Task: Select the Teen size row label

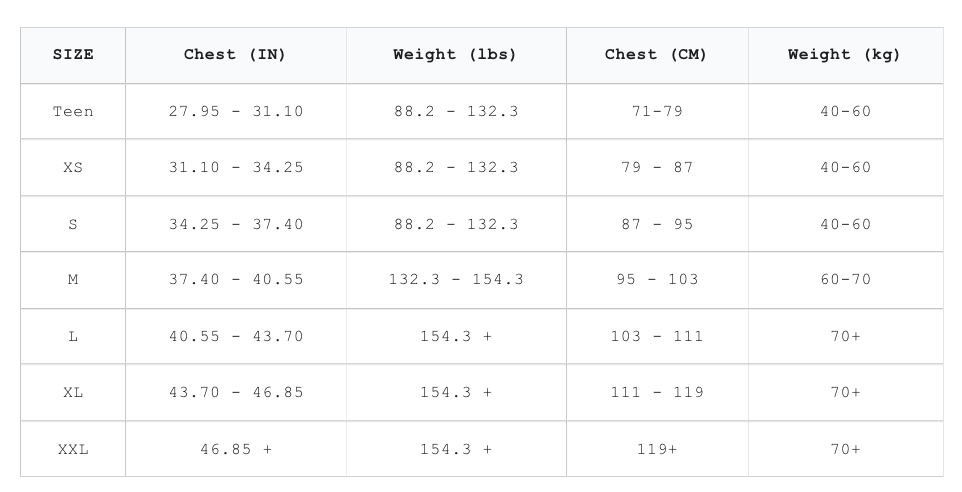Action: 73,112
